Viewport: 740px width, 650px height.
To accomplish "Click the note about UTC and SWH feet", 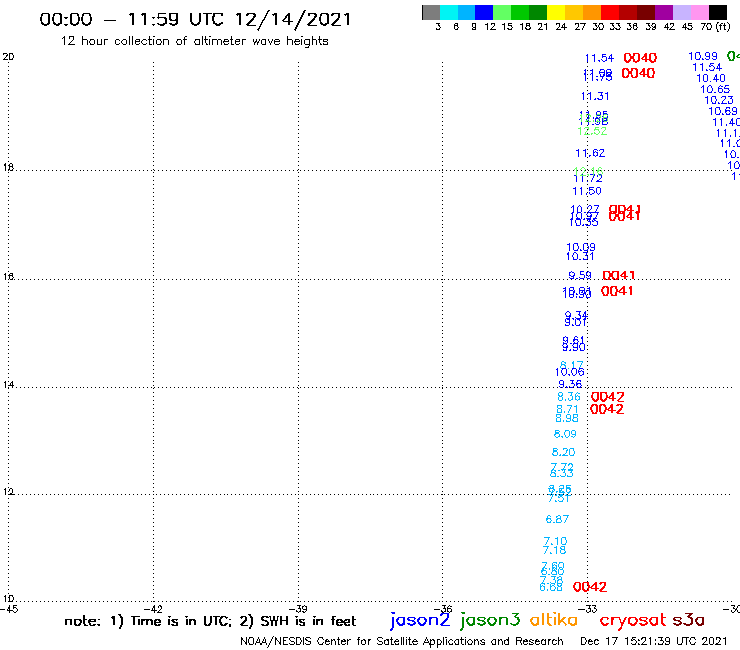I will tap(210, 621).
